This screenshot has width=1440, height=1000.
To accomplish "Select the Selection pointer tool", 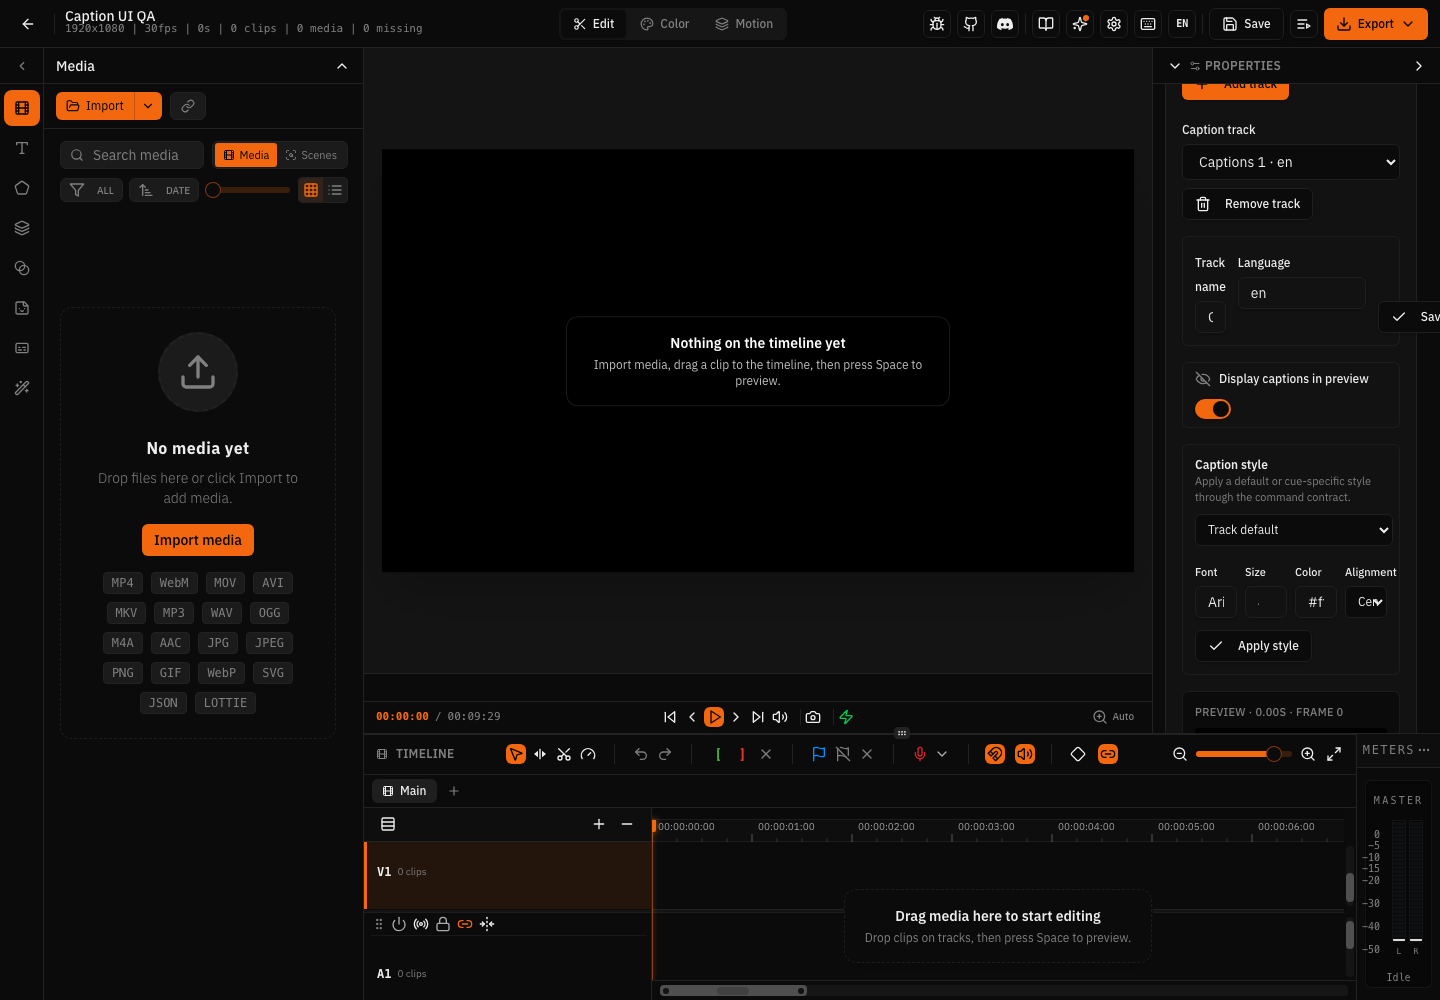I will point(516,754).
